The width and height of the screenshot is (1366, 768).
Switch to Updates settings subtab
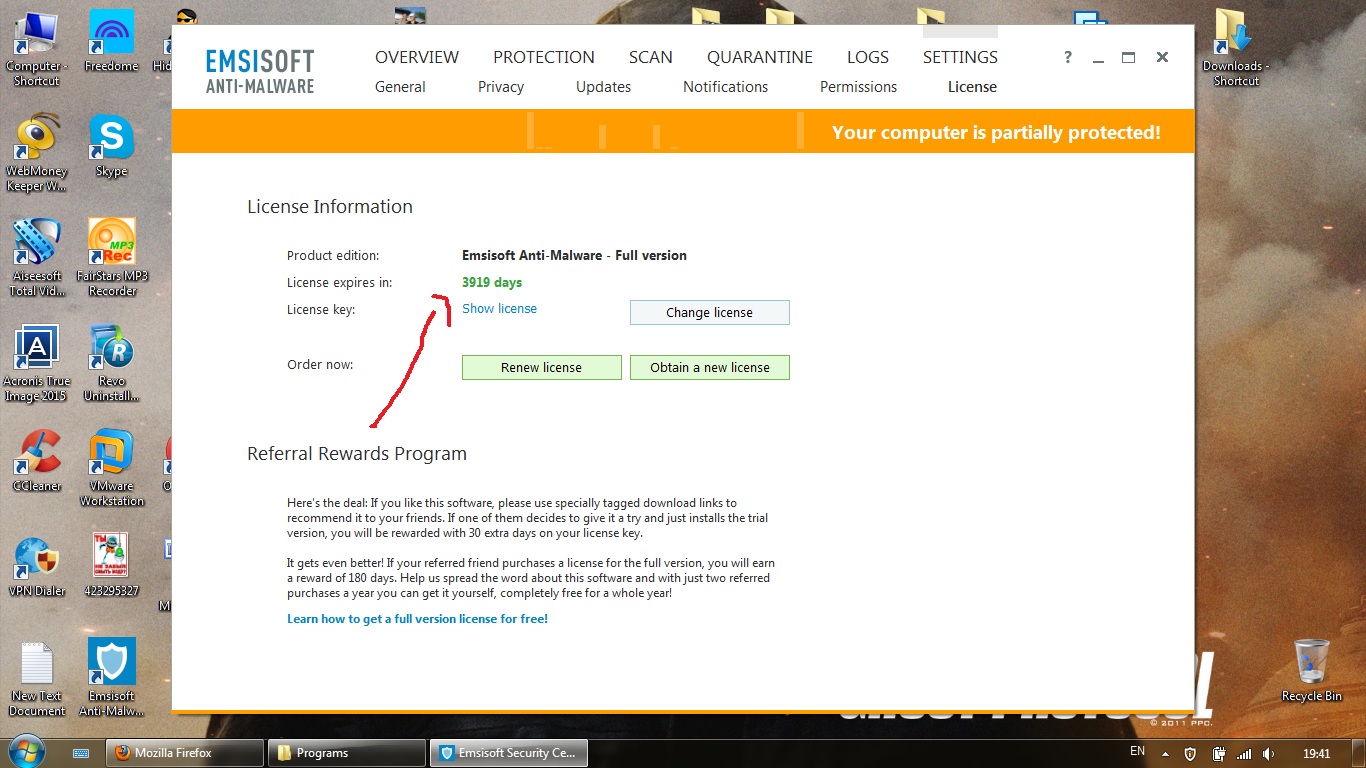(x=604, y=87)
